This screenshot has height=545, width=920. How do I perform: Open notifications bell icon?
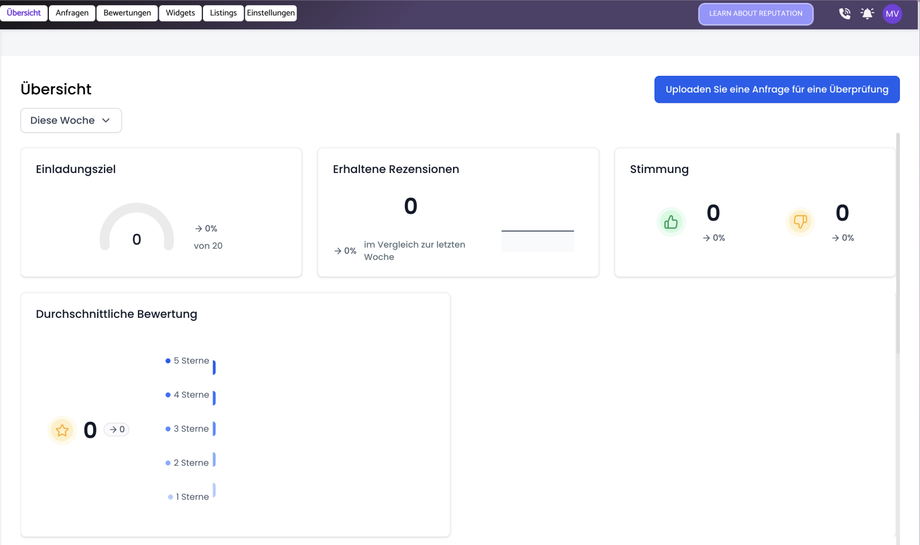pos(867,13)
